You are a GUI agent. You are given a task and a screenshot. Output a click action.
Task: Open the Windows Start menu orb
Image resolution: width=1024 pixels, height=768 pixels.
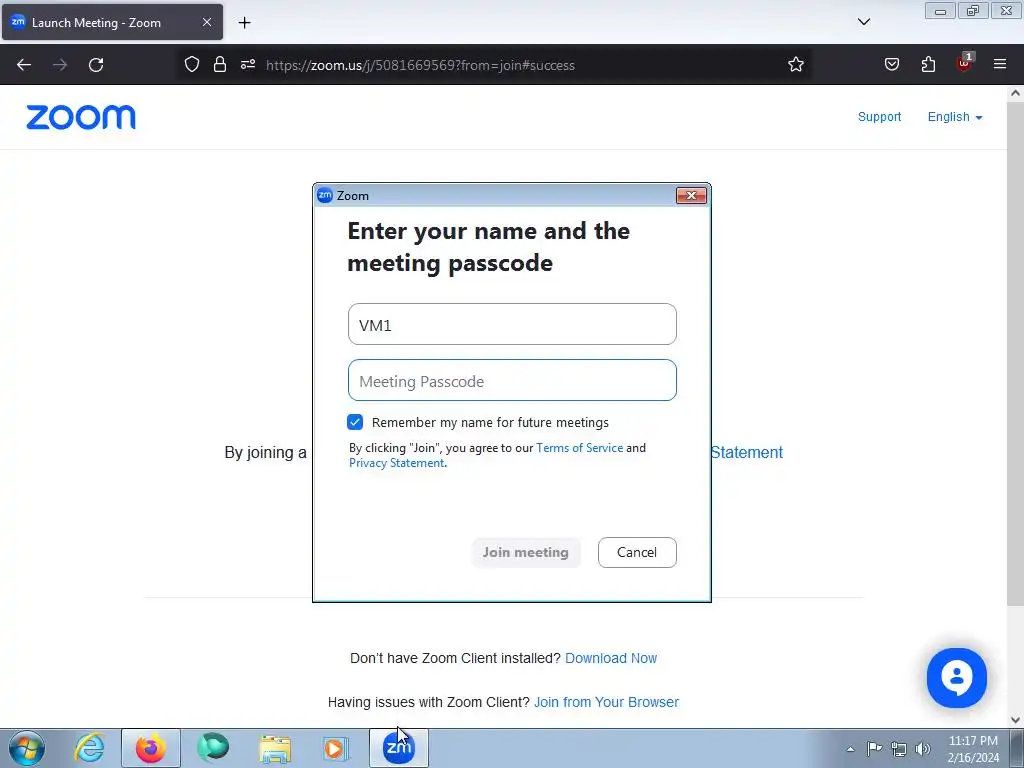pyautogui.click(x=27, y=748)
